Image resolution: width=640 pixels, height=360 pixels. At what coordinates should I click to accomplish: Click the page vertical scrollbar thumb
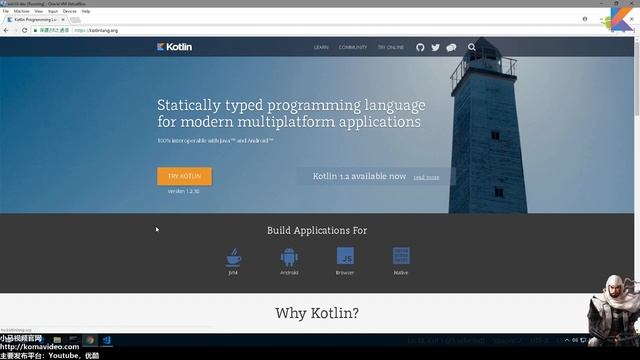pyautogui.click(x=637, y=78)
